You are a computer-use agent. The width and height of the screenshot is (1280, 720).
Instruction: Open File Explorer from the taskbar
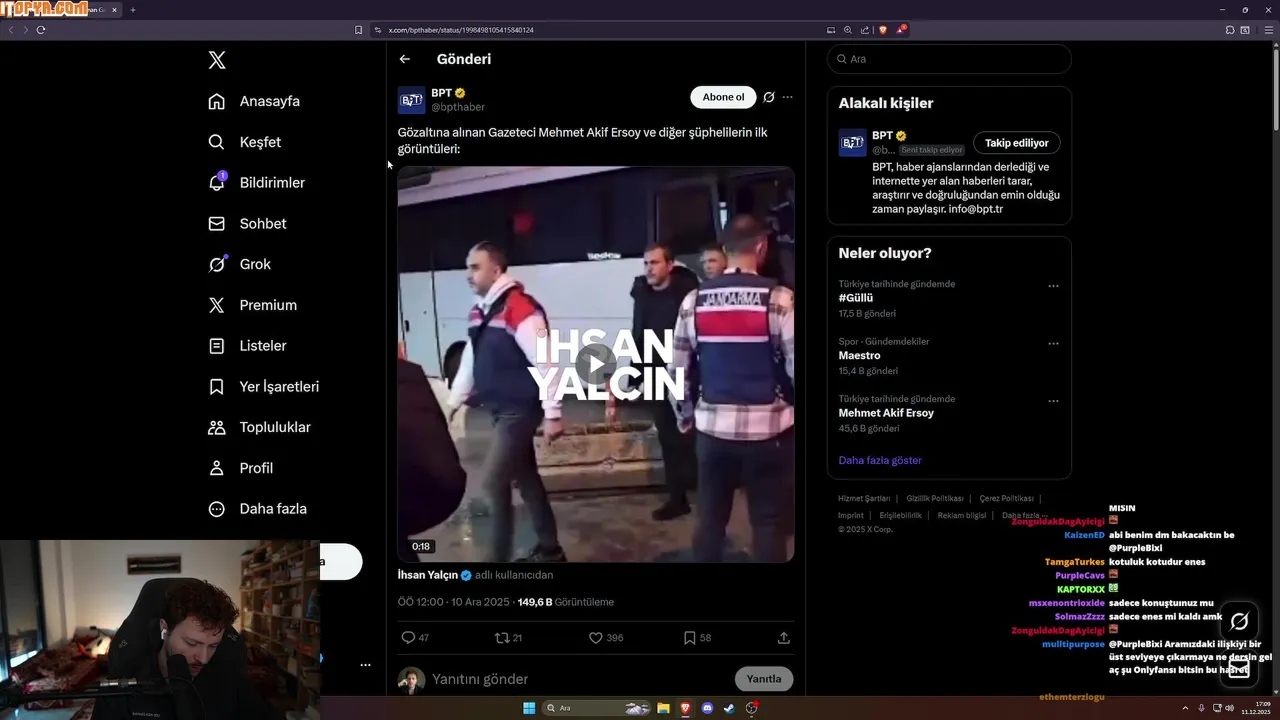point(663,708)
